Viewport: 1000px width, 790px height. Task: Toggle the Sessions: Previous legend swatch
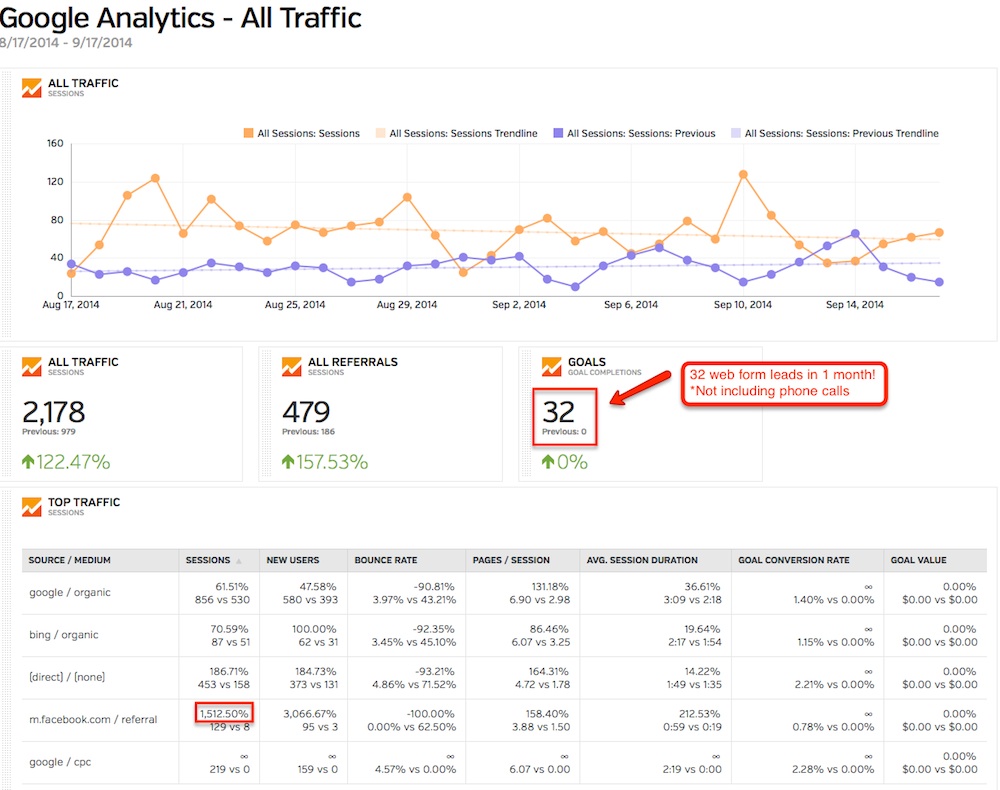(x=558, y=133)
